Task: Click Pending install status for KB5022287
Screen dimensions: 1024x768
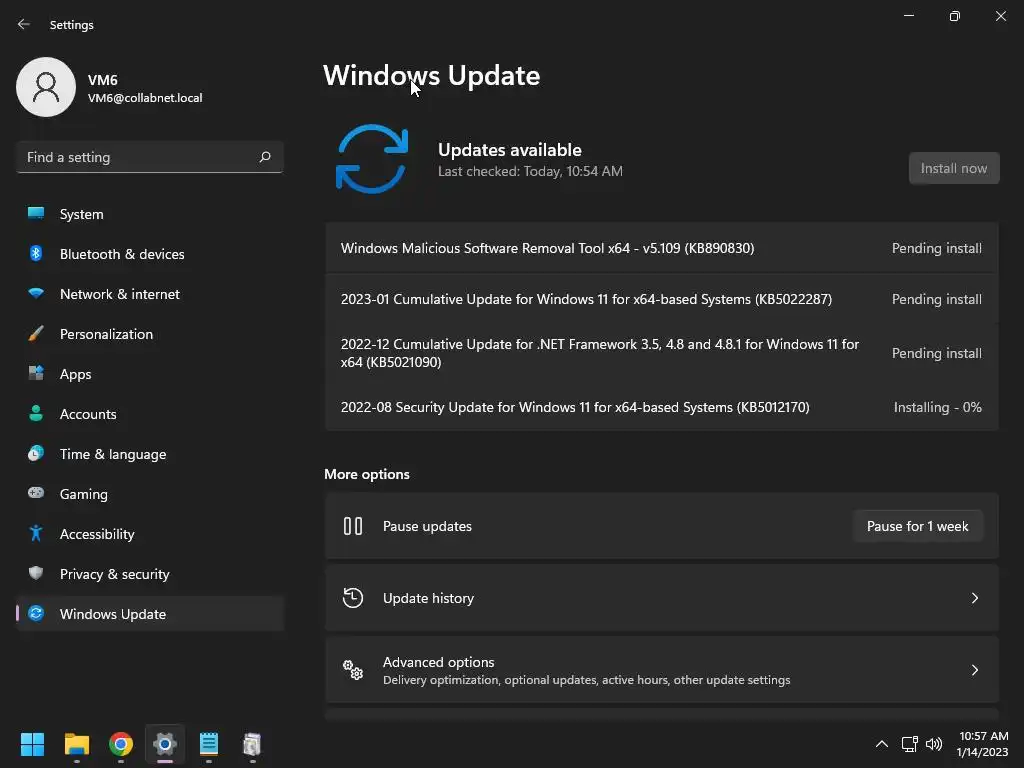Action: coord(936,299)
